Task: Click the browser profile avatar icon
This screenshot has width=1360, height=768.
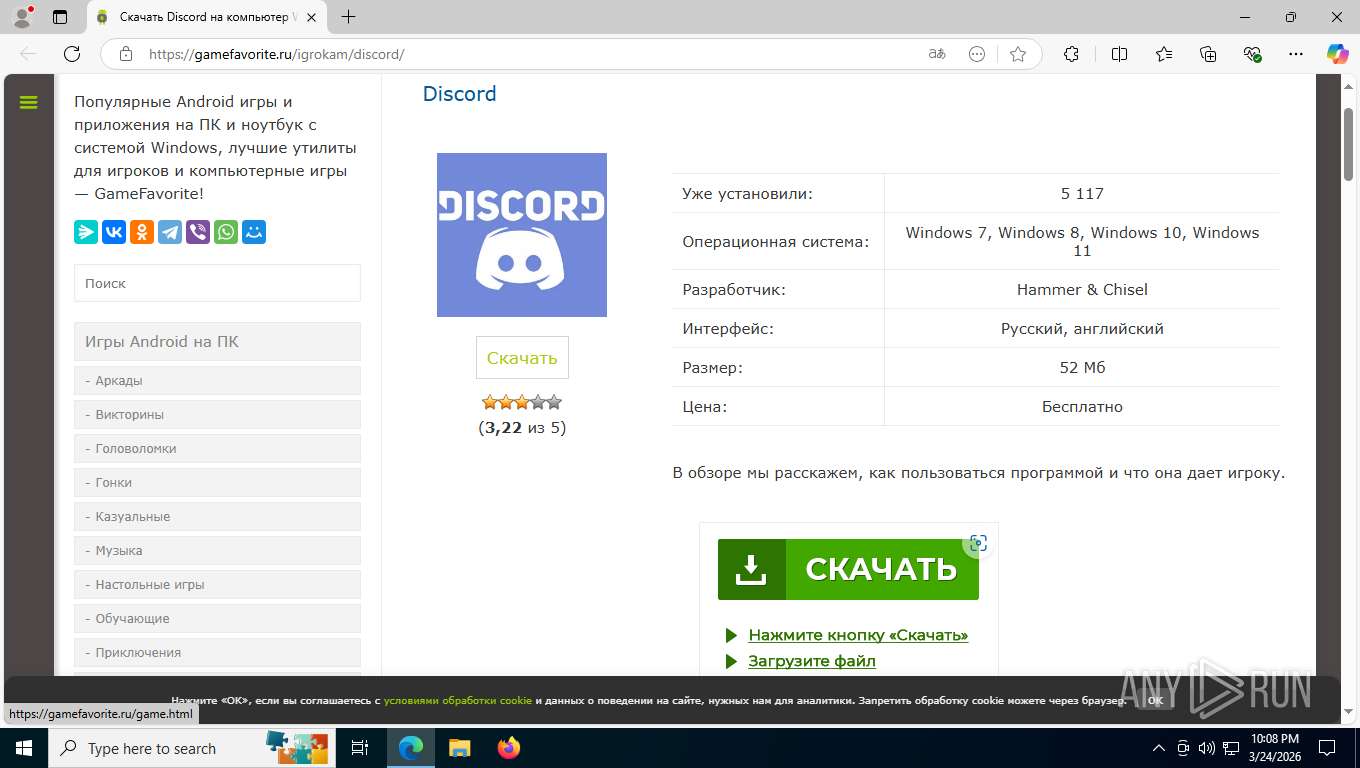Action: coord(21,17)
